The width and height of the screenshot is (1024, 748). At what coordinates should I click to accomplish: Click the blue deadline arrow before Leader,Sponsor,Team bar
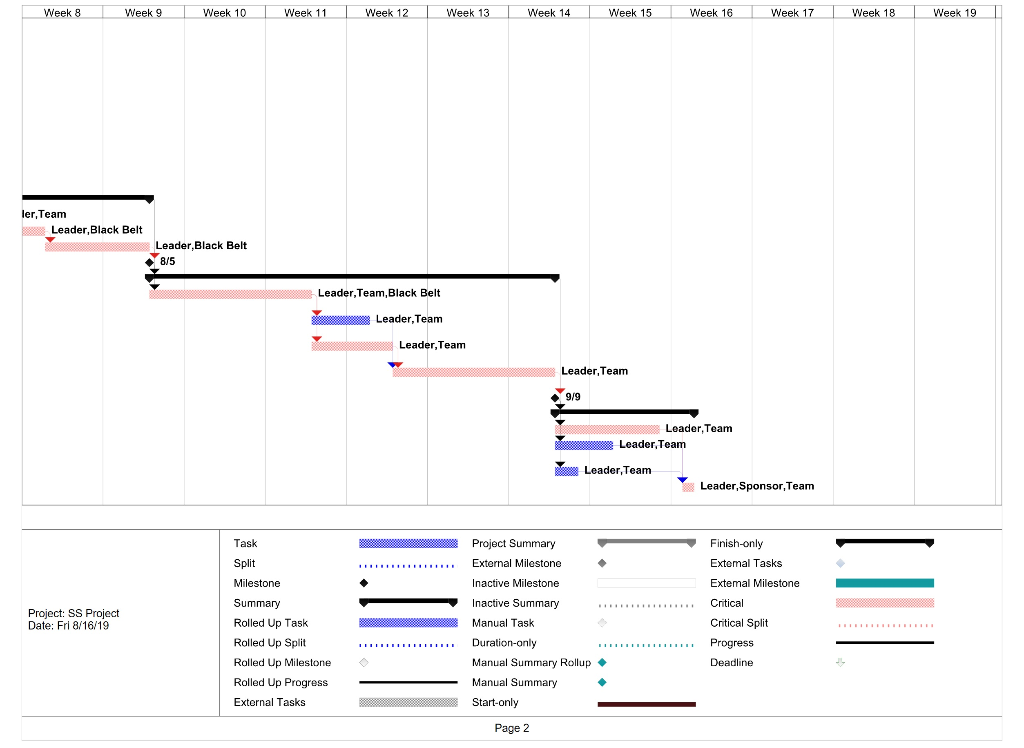coord(683,481)
